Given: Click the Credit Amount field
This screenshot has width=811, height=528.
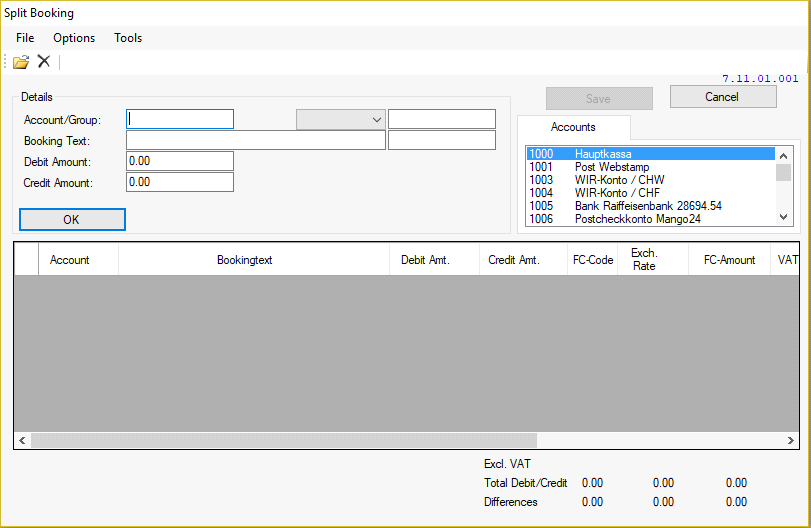Looking at the screenshot, I should pos(180,182).
